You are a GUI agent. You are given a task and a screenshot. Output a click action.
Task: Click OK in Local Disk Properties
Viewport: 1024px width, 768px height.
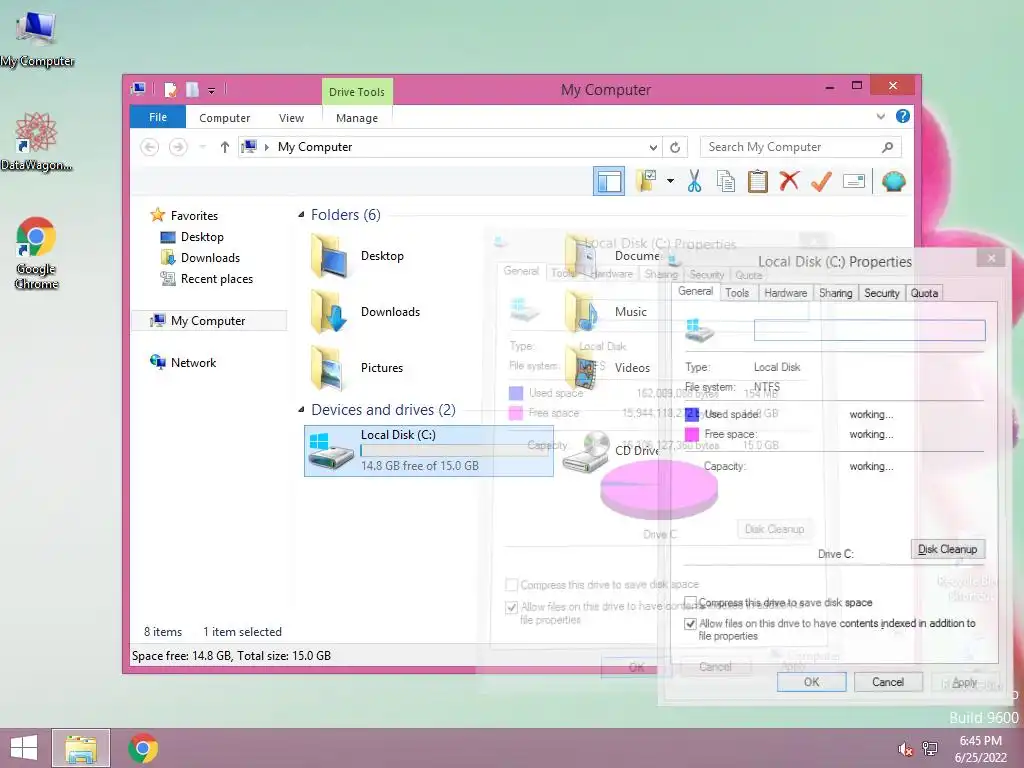[811, 682]
